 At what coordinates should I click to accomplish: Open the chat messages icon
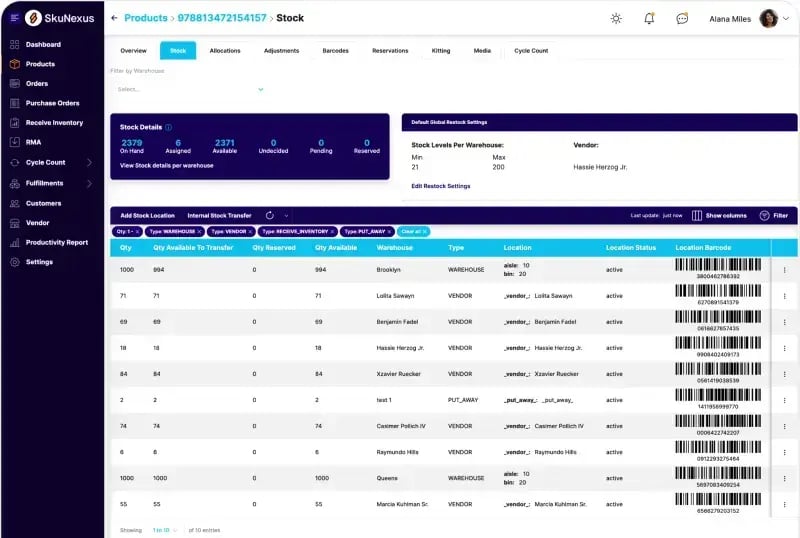point(682,19)
